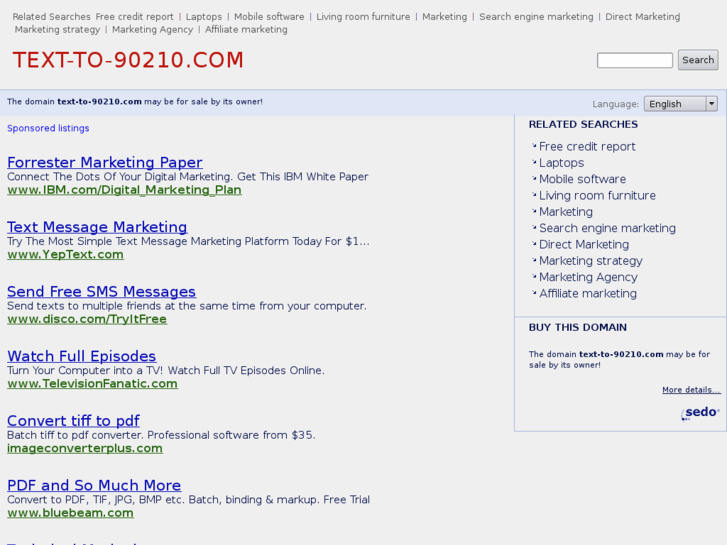Click Sponsored listings label
727x545 pixels.
[48, 128]
